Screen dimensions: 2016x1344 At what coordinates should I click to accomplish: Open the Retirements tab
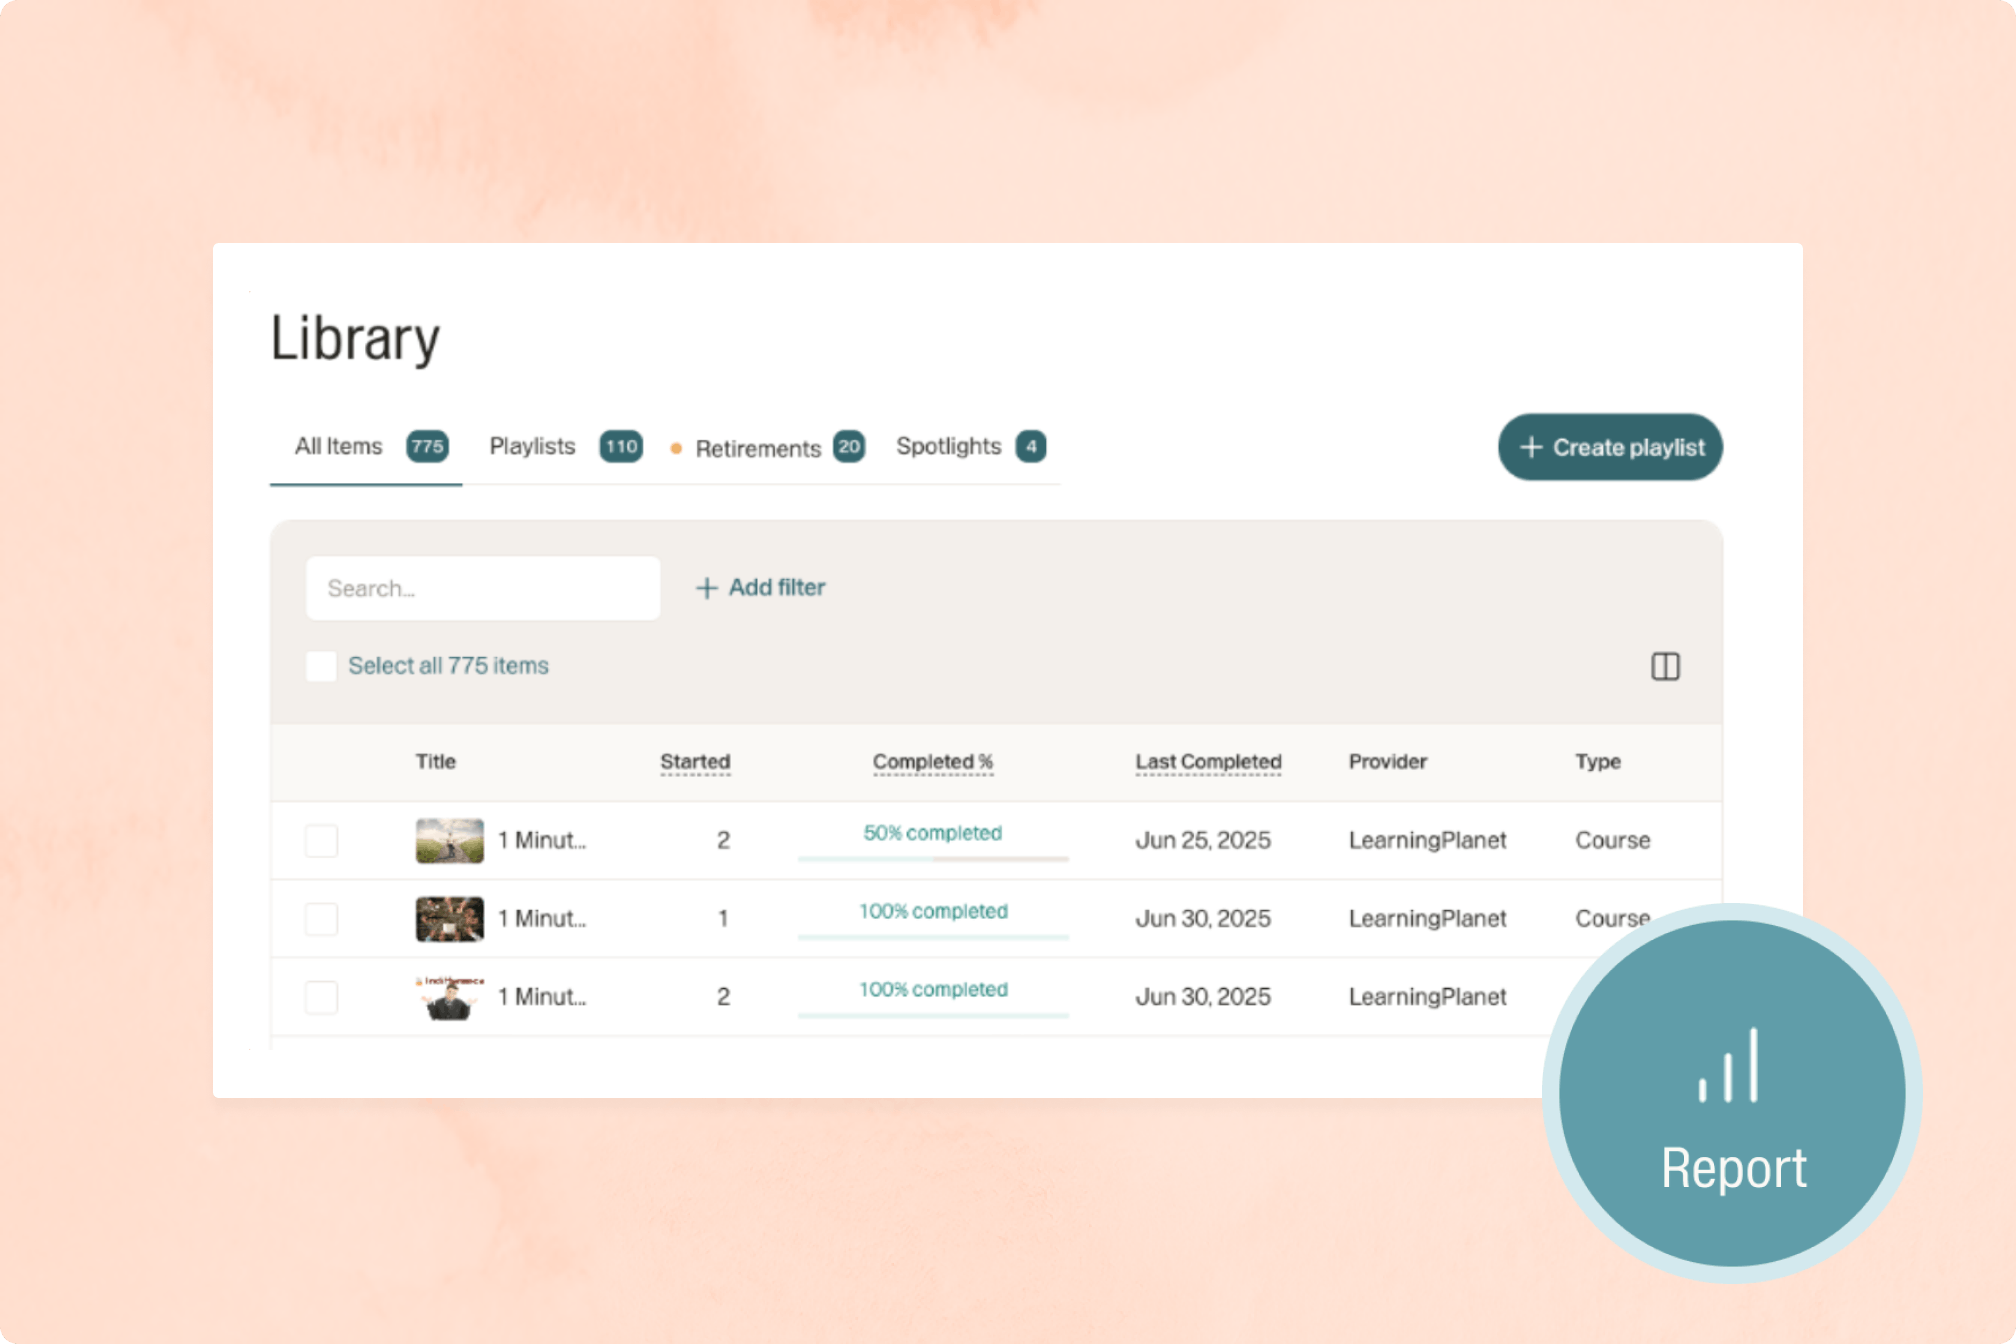pos(757,449)
